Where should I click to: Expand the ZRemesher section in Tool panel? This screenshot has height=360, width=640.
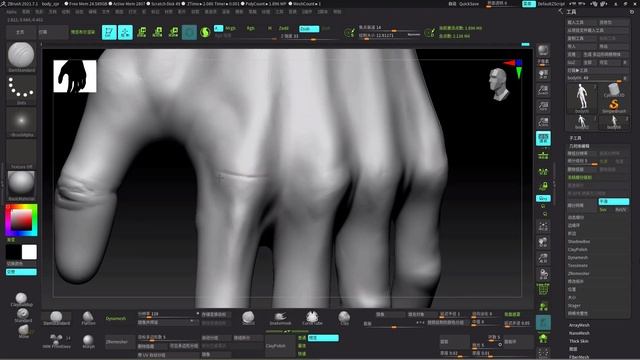click(x=578, y=273)
